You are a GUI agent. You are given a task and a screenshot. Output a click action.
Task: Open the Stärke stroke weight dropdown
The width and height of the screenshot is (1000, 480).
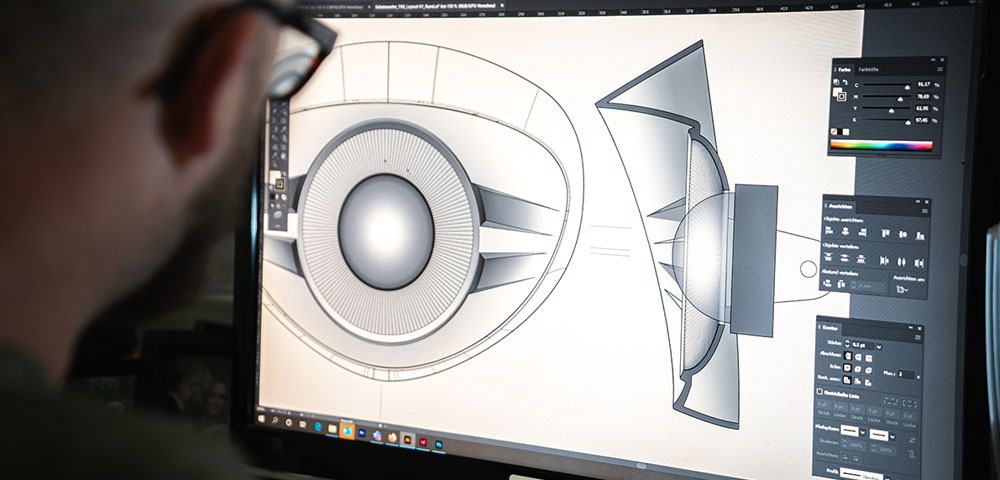tap(878, 345)
